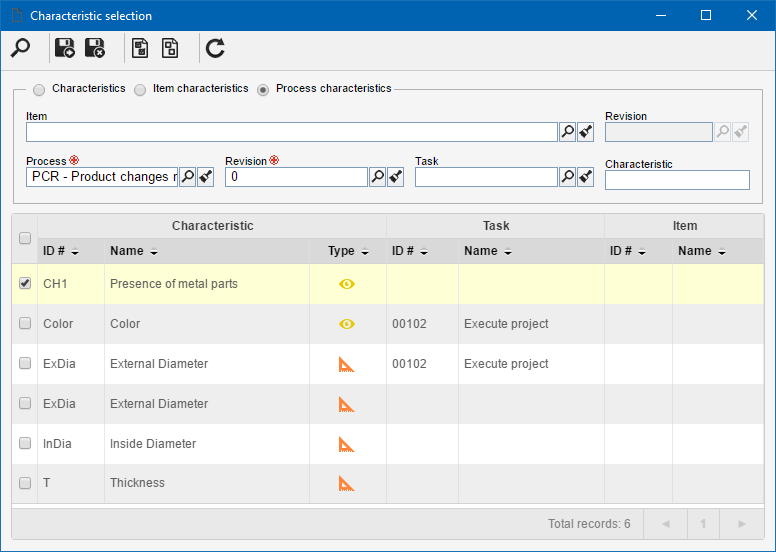
Task: Open the Item field lookup magnifier
Action: [x=568, y=132]
